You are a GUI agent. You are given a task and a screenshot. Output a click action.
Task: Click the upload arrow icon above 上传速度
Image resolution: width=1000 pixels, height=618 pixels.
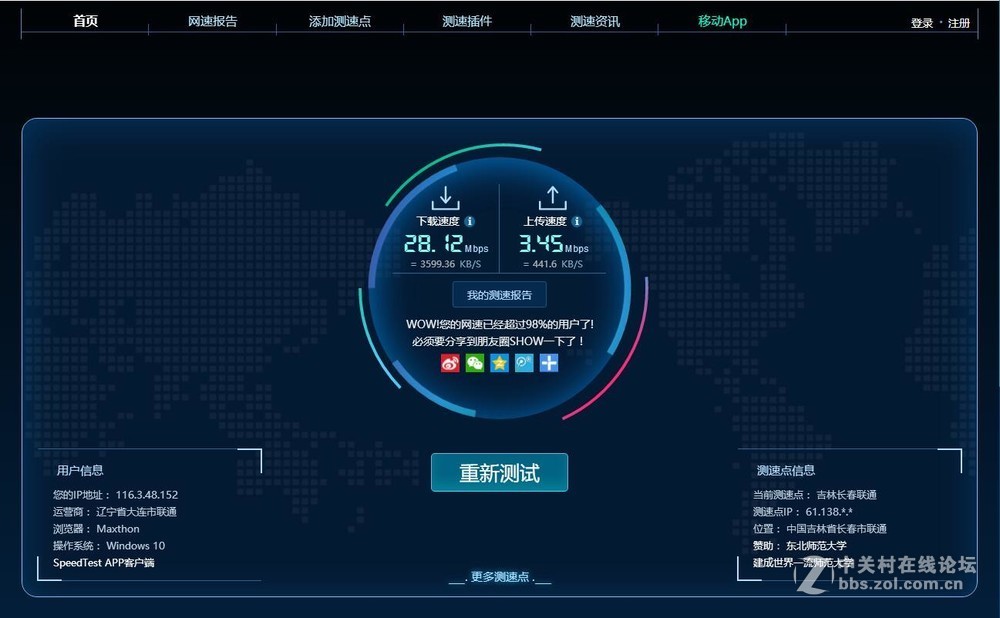tap(552, 198)
